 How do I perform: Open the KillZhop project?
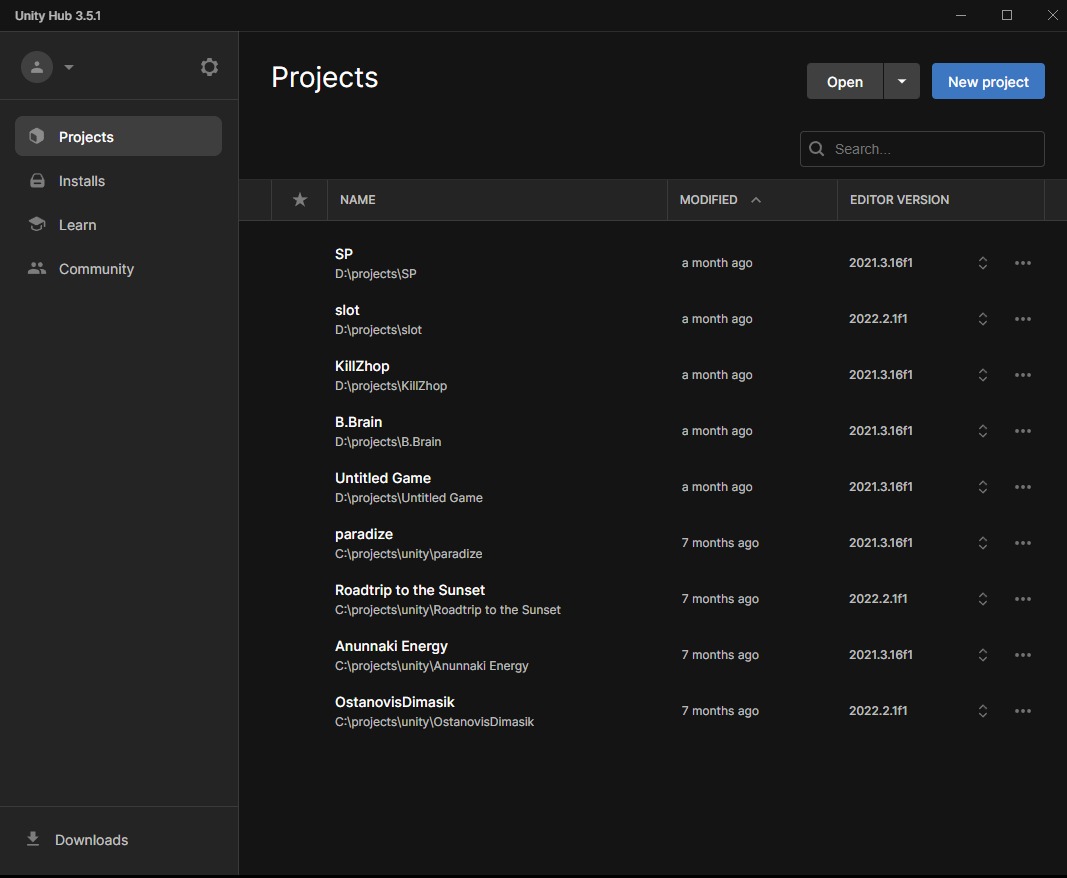[x=362, y=366]
